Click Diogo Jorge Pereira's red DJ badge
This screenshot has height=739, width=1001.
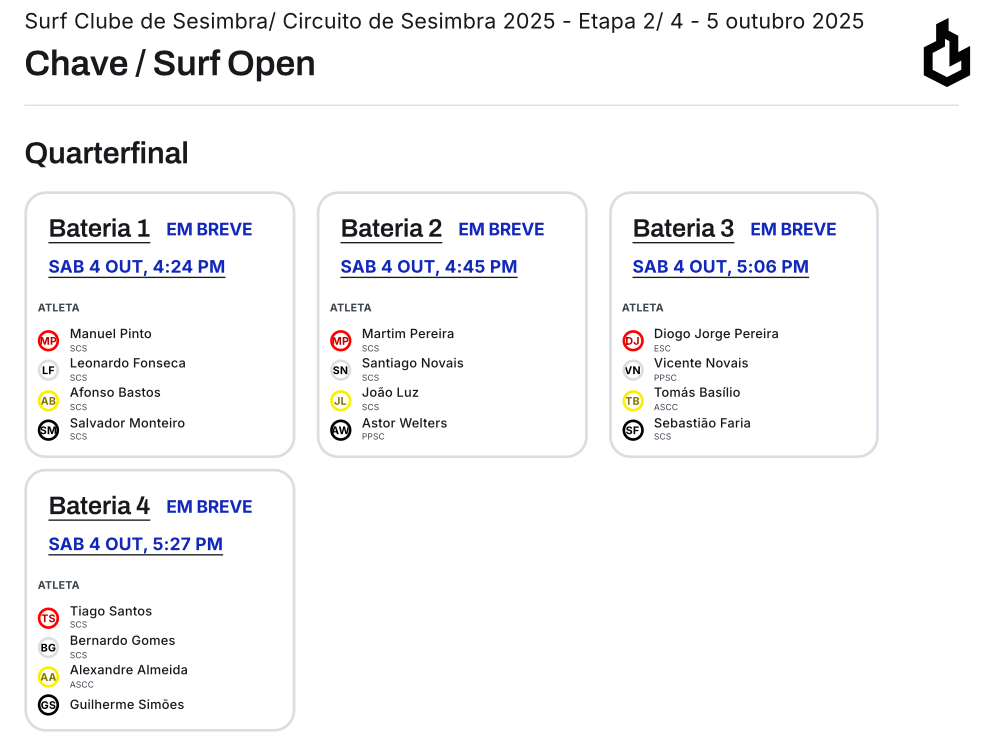click(x=632, y=340)
